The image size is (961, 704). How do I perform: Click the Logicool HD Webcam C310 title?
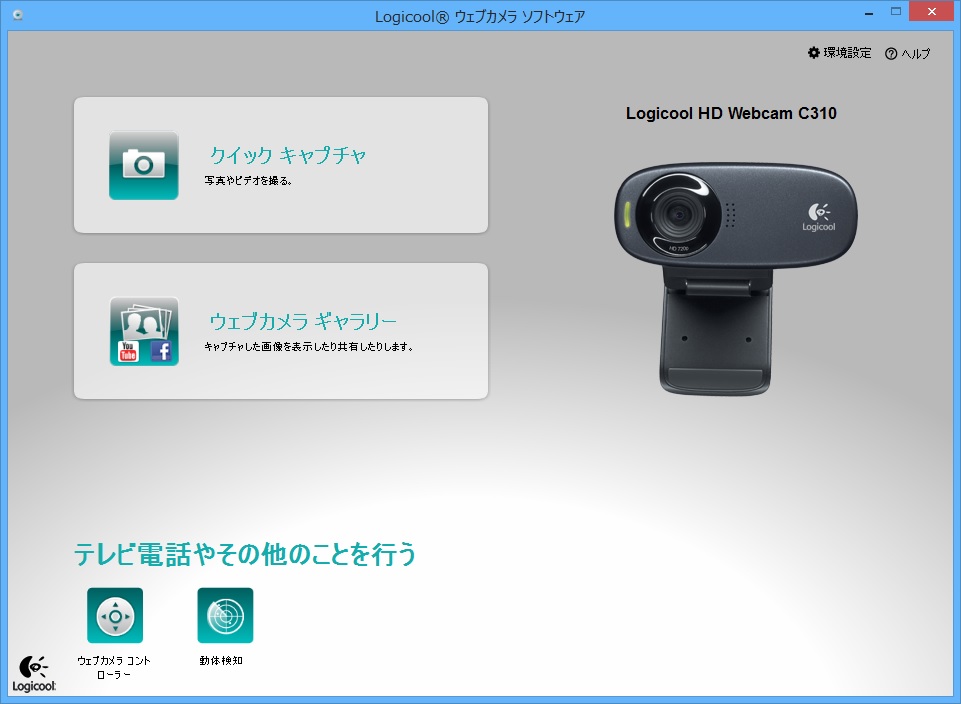coord(731,113)
